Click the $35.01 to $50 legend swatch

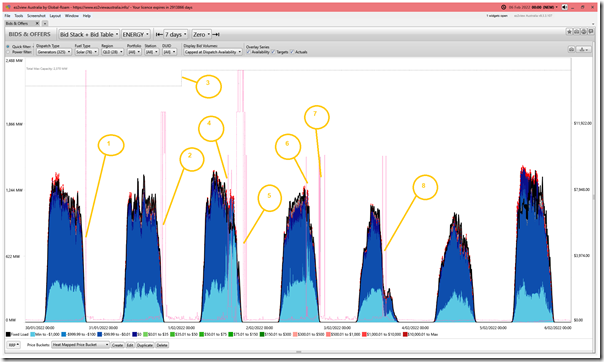[173, 334]
